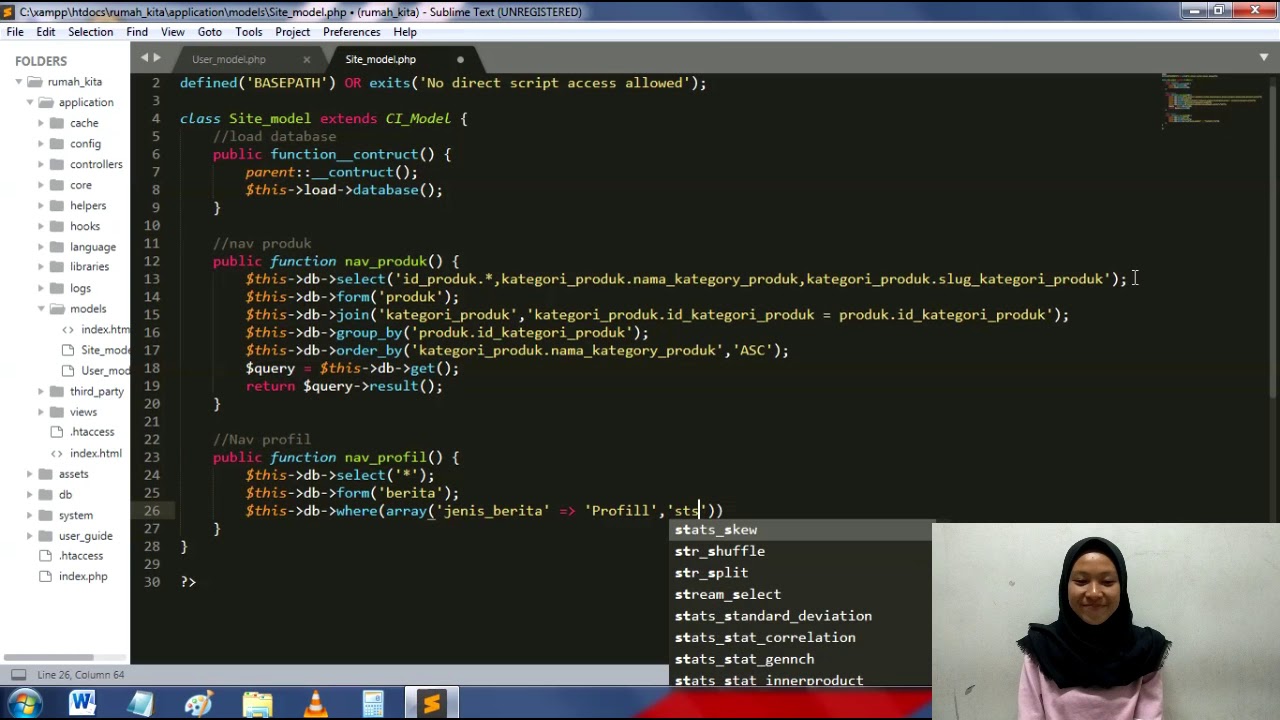Open the Preferences menu
Screen dimensions: 1280x720
point(352,32)
